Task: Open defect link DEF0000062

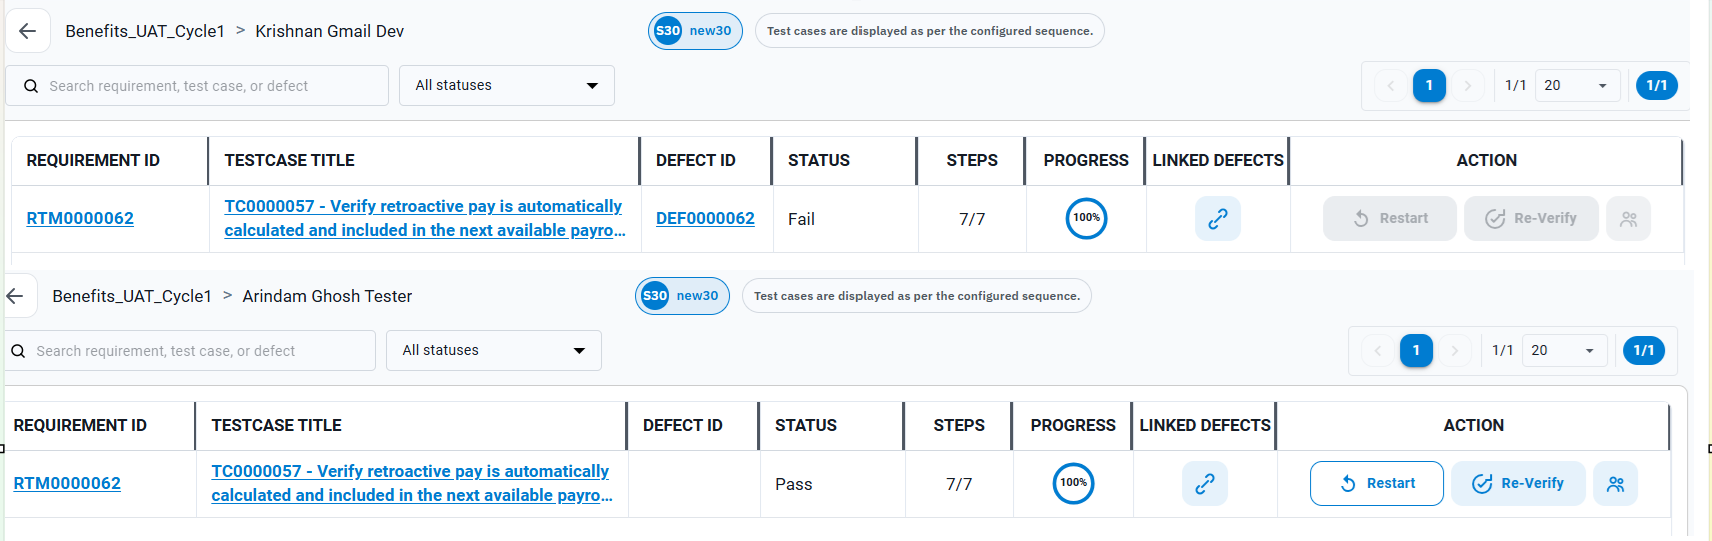Action: coord(705,218)
